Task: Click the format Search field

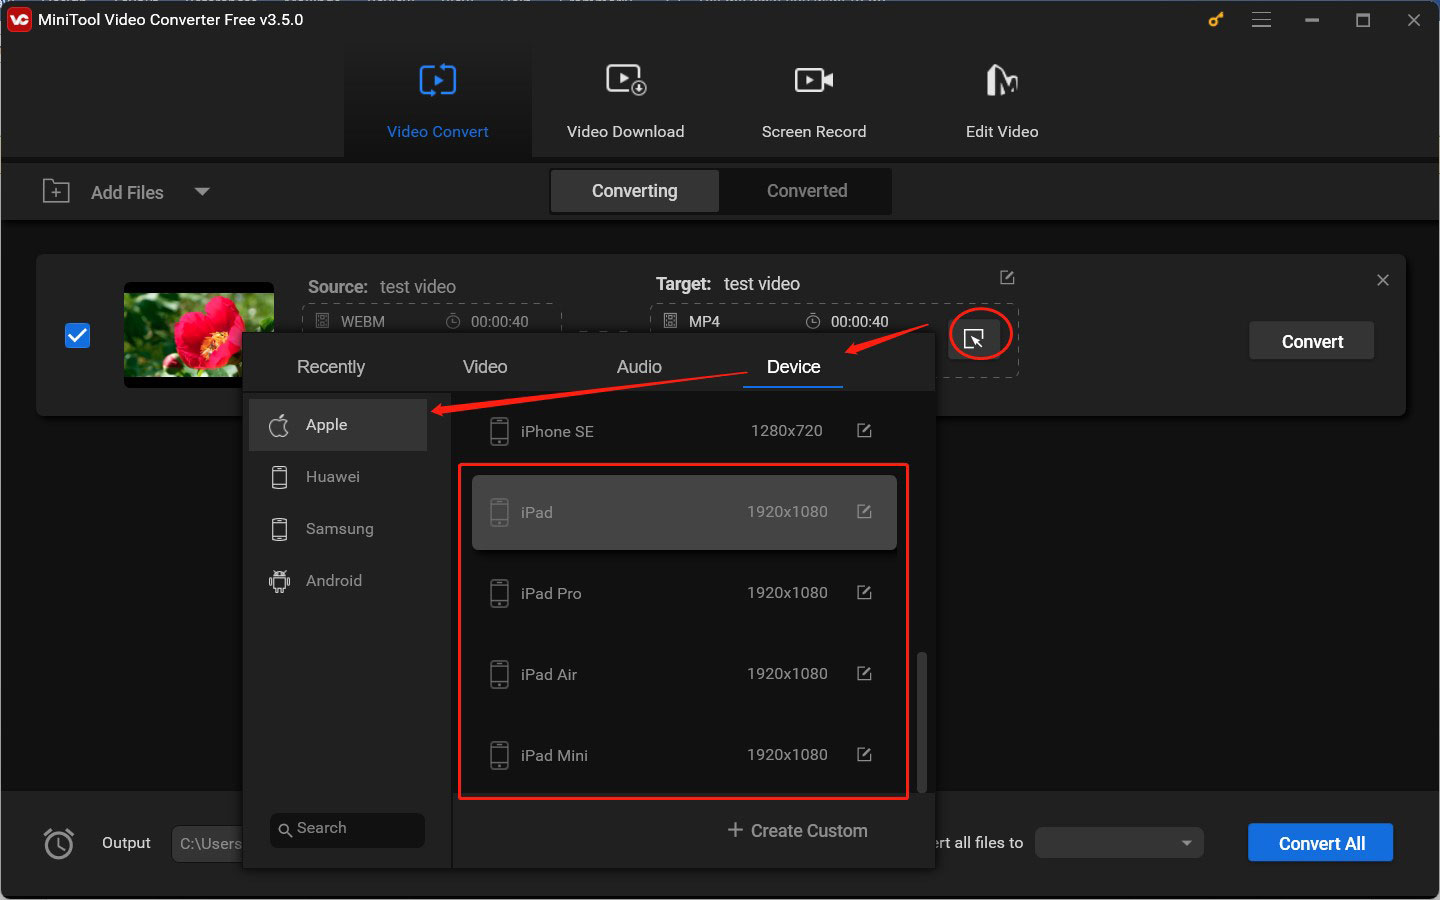Action: (347, 829)
